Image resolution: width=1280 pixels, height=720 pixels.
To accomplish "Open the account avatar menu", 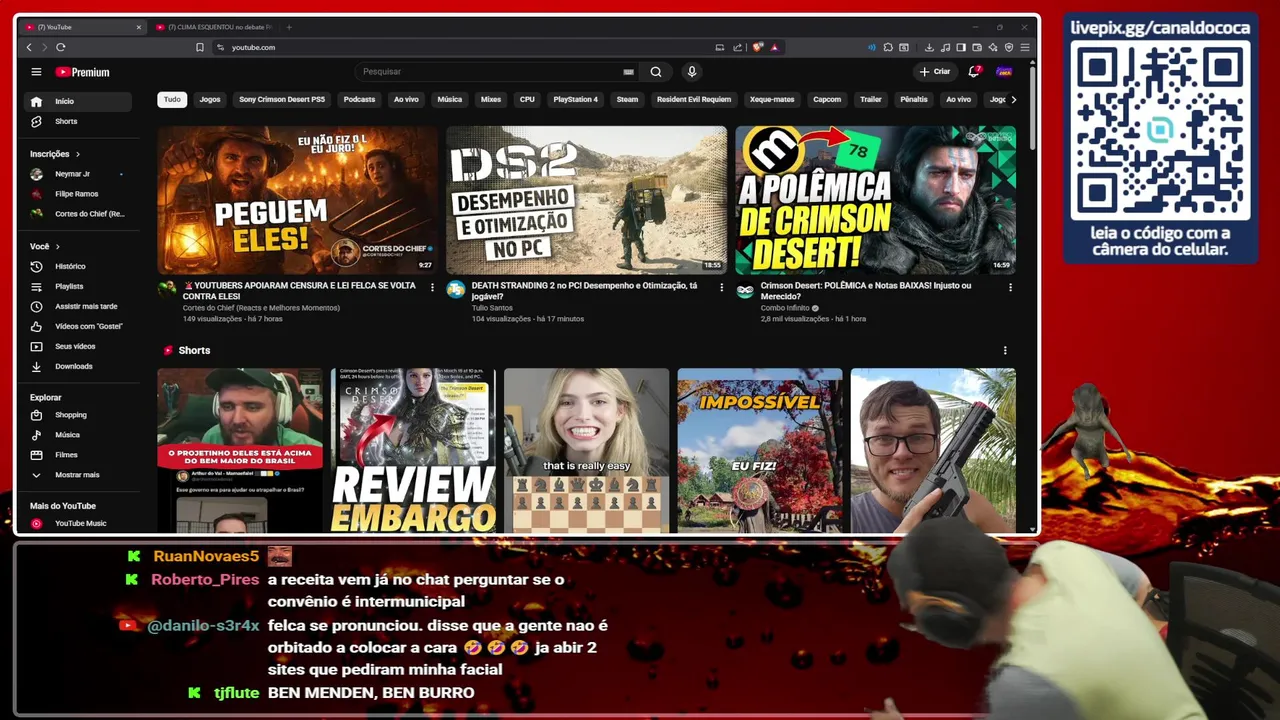I will click(x=1004, y=72).
